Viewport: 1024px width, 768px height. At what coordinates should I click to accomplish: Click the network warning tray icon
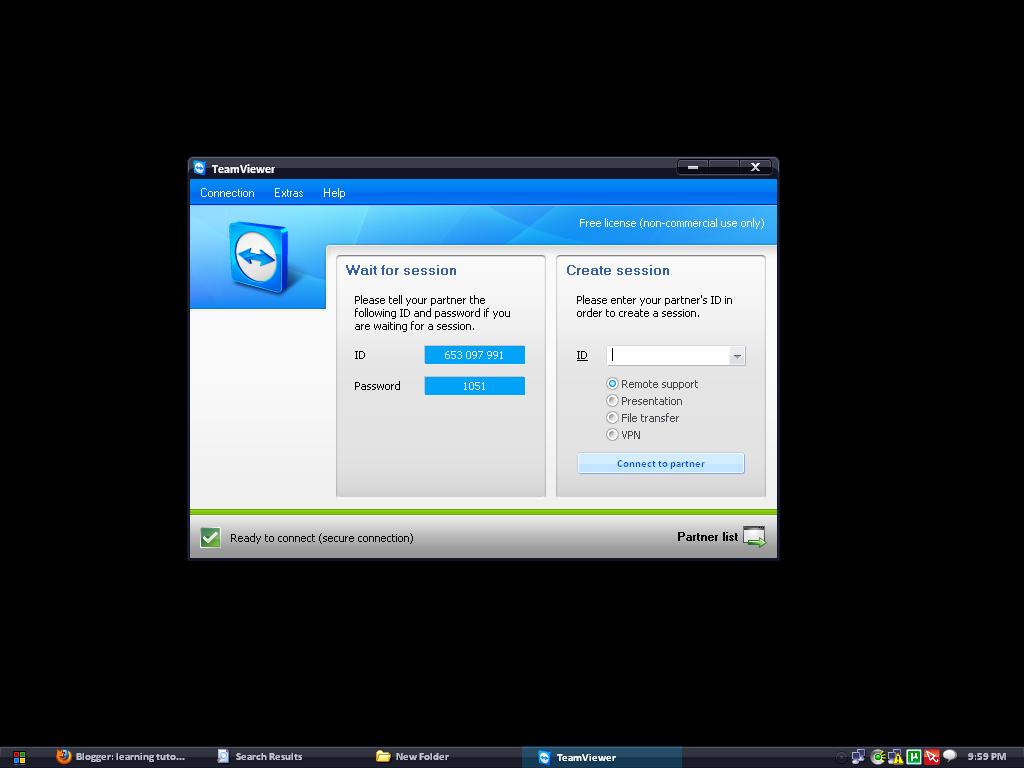pos(895,758)
